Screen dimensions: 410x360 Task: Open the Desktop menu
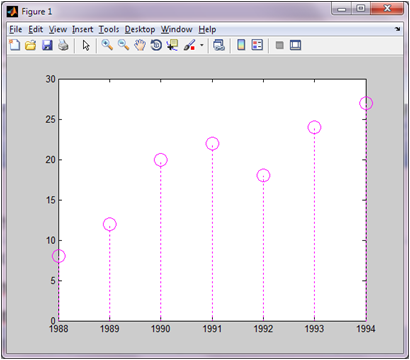pyautogui.click(x=140, y=30)
